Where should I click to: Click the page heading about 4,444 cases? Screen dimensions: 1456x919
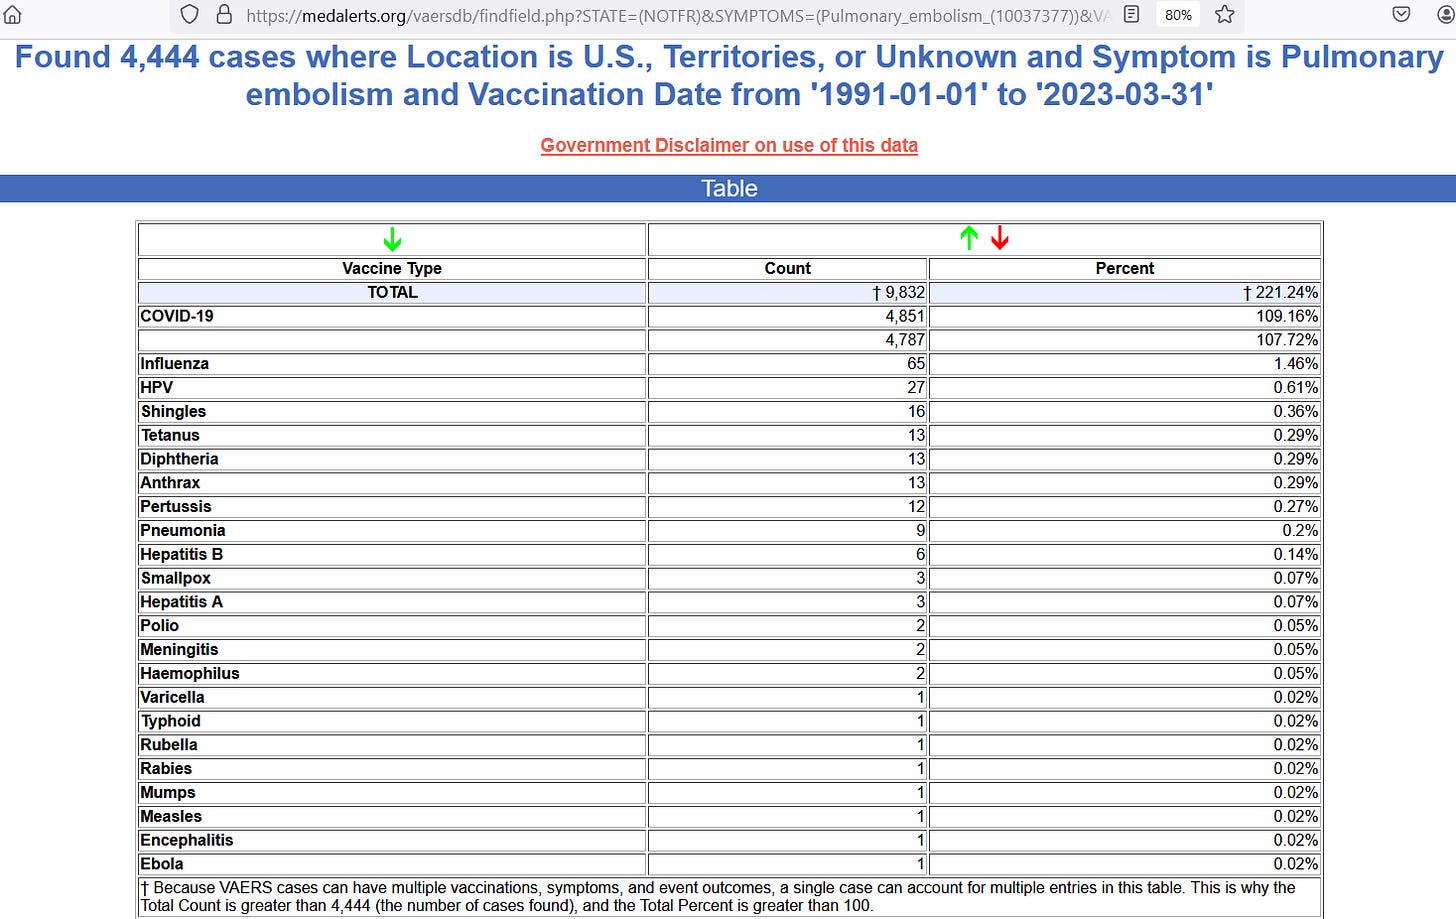729,75
